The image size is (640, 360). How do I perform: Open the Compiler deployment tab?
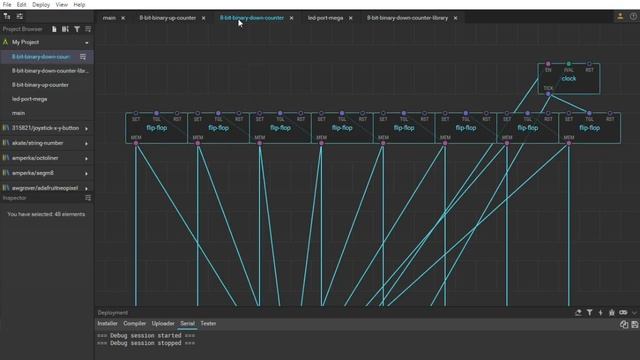point(134,323)
